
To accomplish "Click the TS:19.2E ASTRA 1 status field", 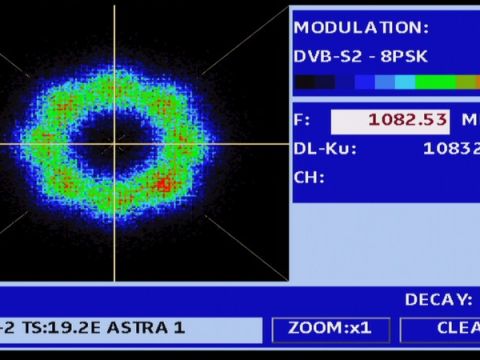I will click(131, 330).
